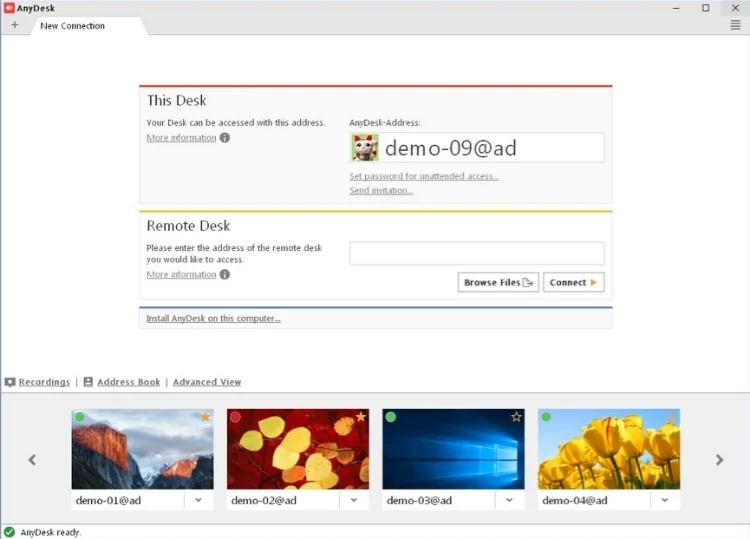Open demo-02@ad autumn leaves thumbnail
The width and height of the screenshot is (750, 539).
298,449
